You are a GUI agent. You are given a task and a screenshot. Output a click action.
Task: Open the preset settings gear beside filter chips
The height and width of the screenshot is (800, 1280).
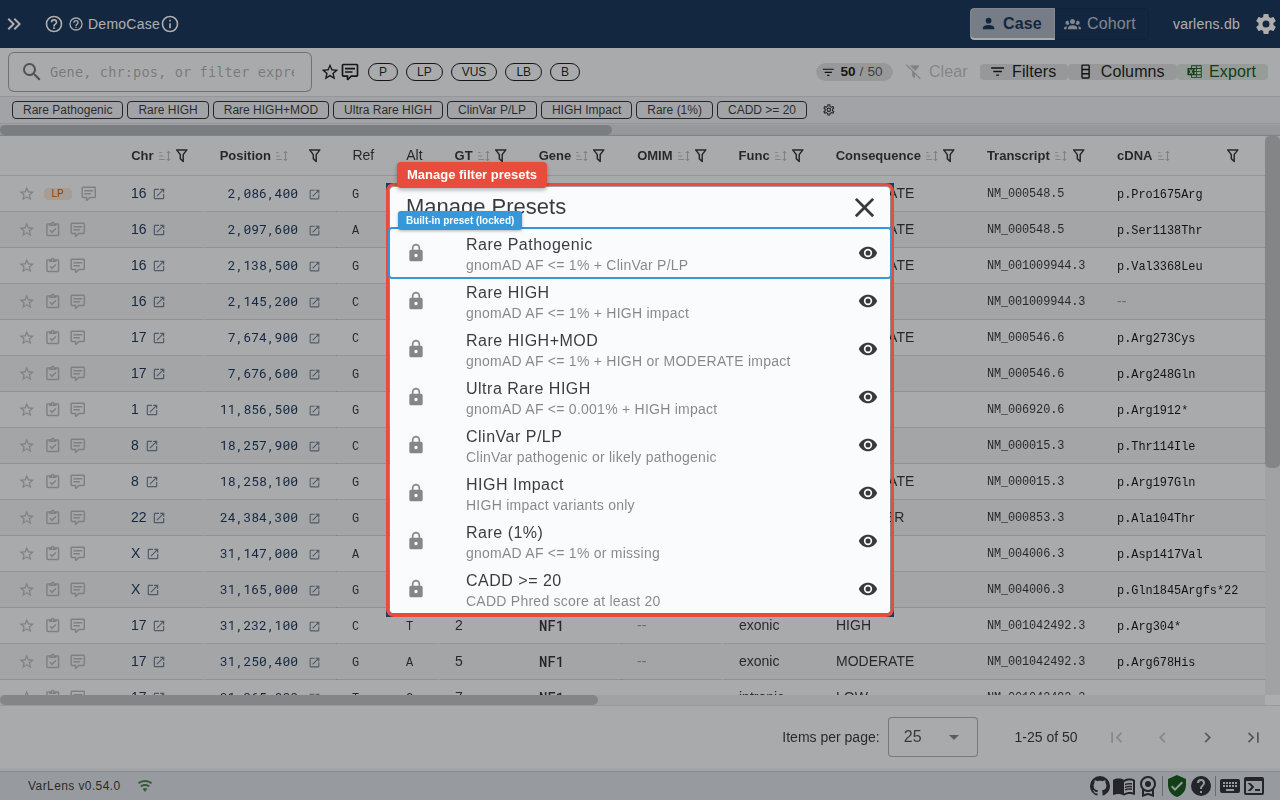pos(828,110)
